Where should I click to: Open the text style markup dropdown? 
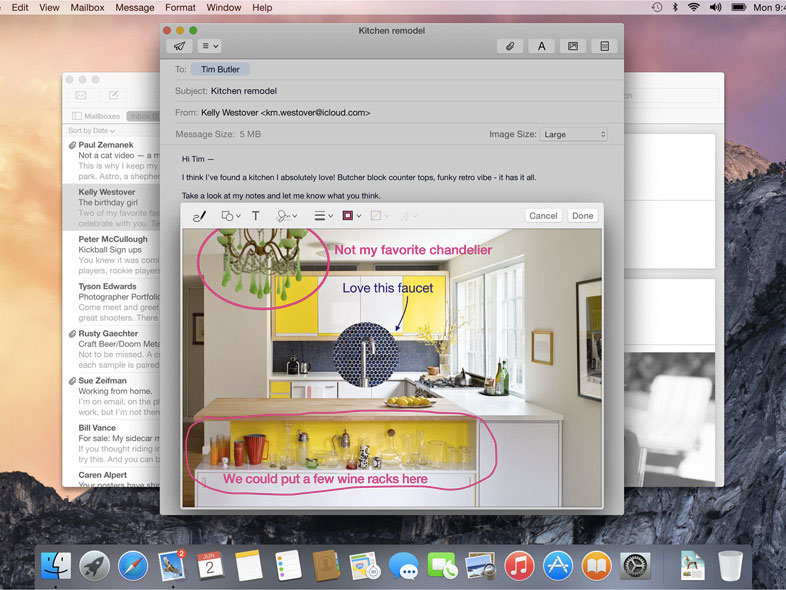coord(409,216)
